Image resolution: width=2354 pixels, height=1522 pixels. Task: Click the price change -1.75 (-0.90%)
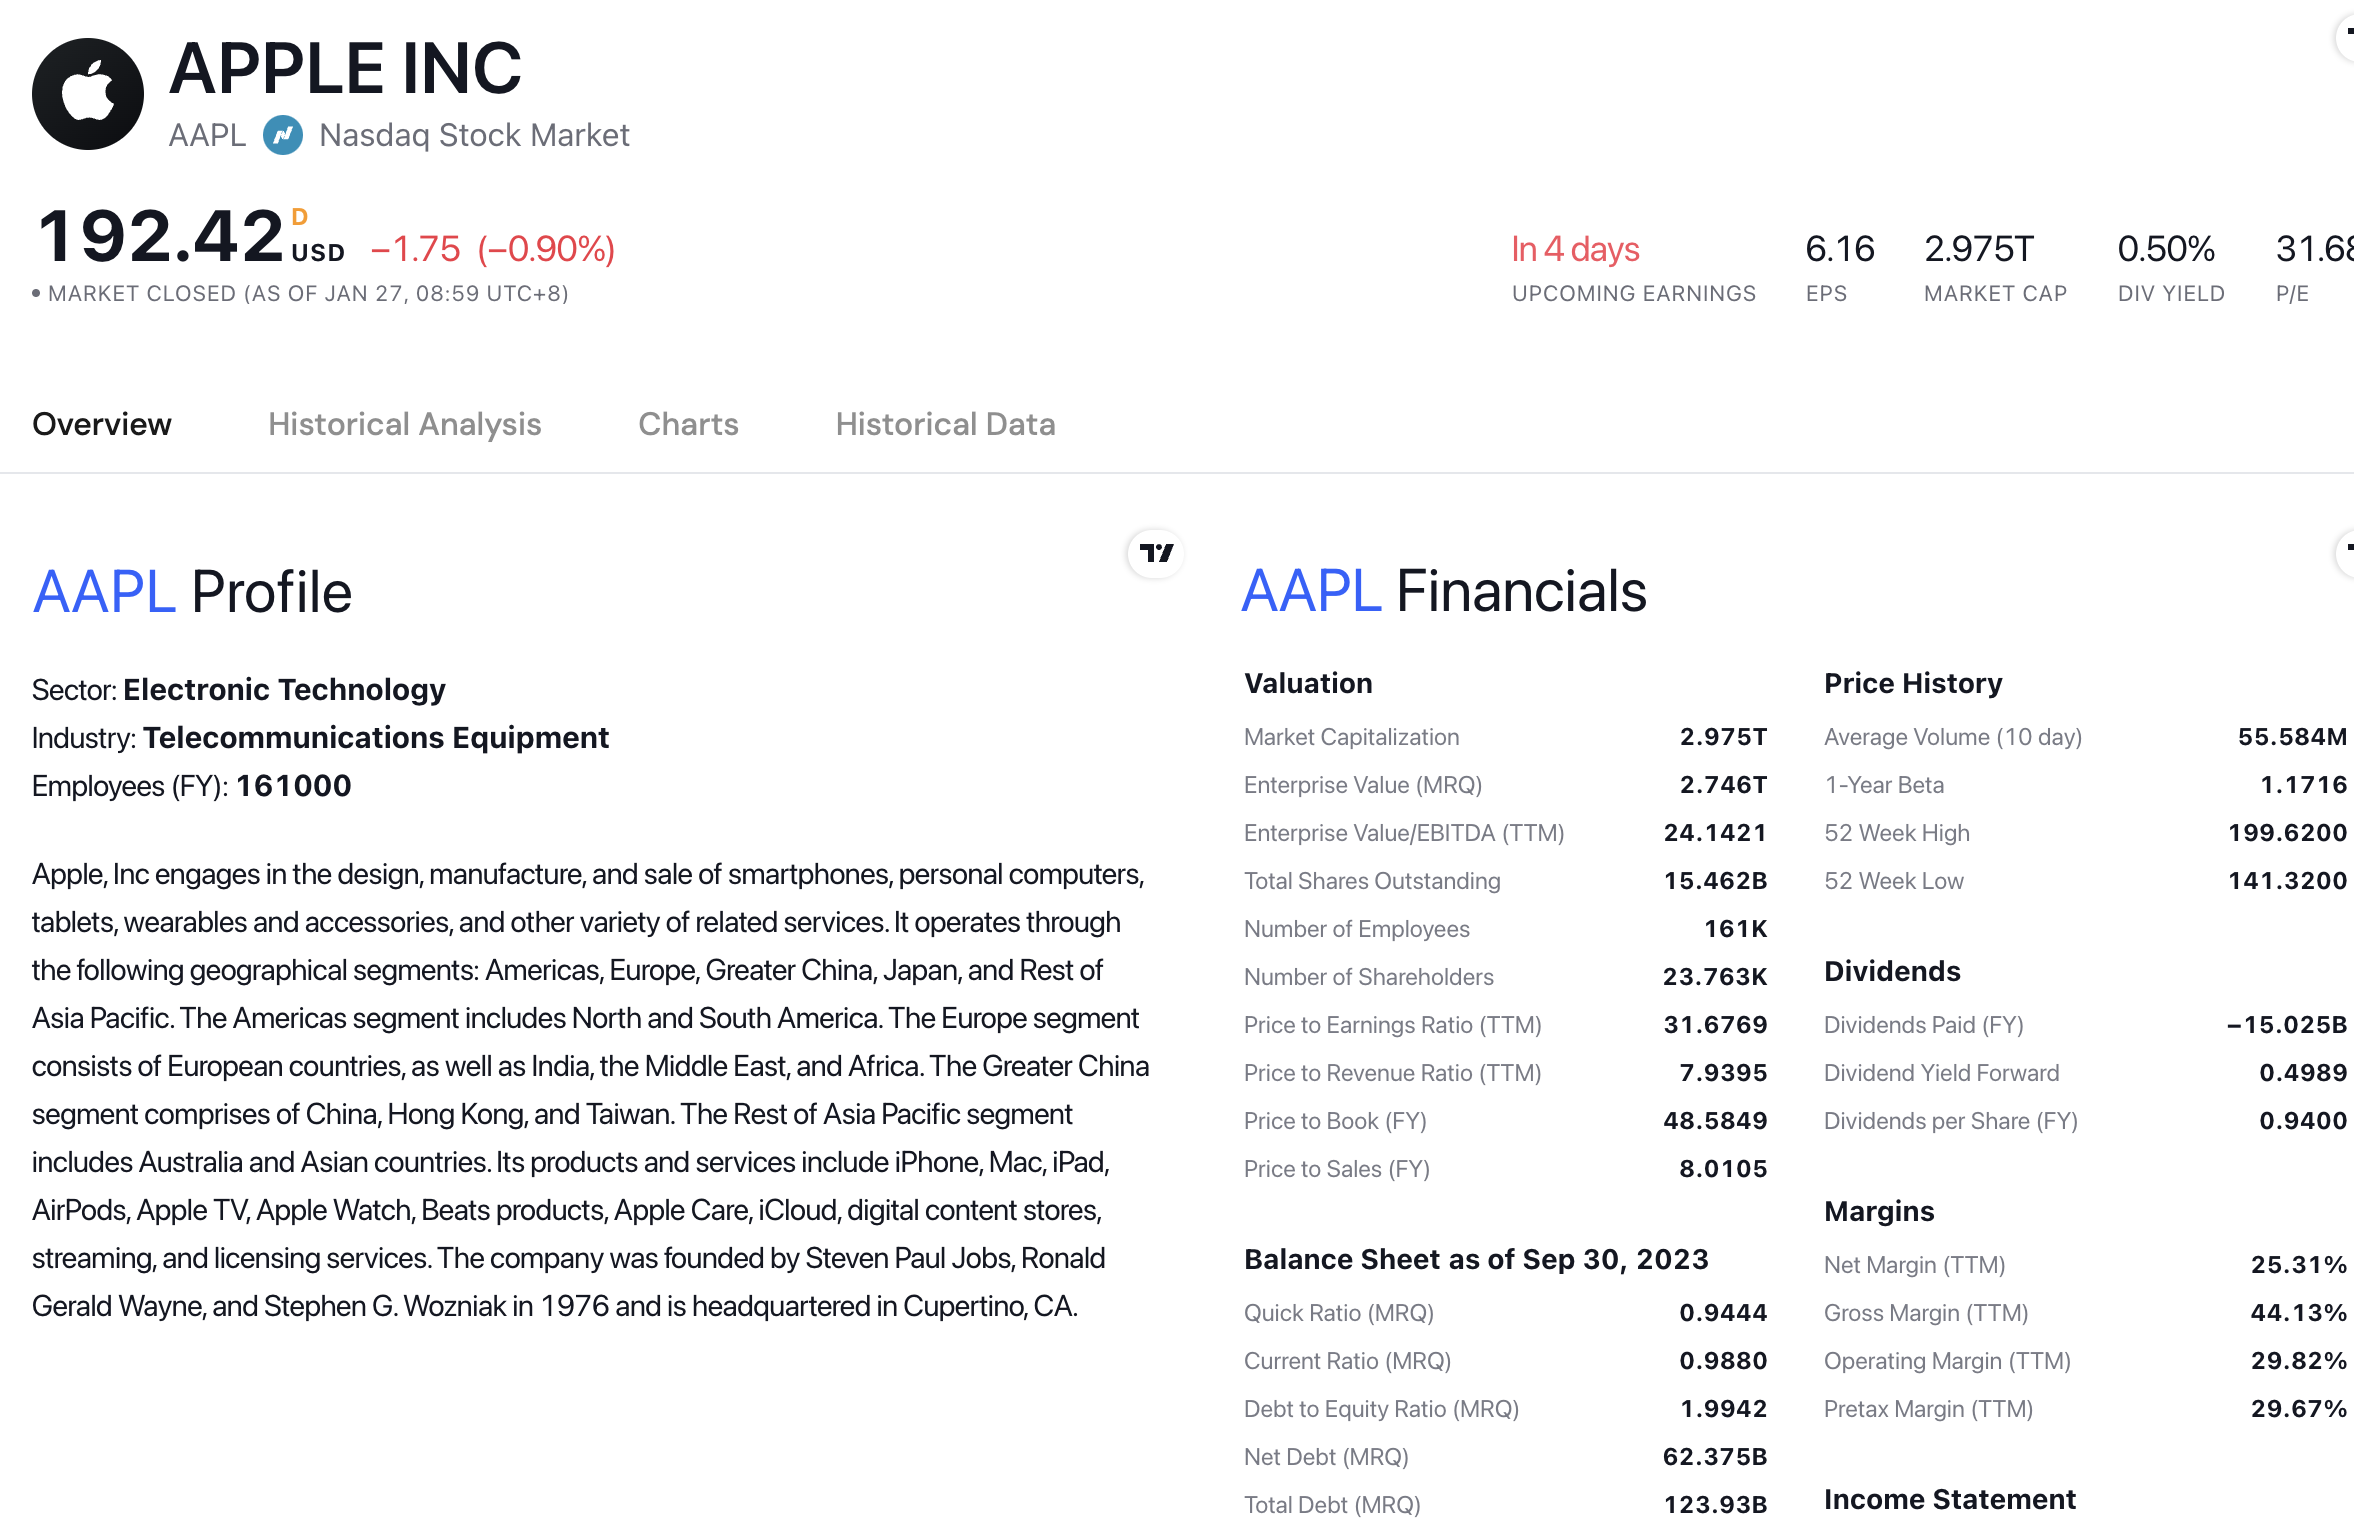493,249
